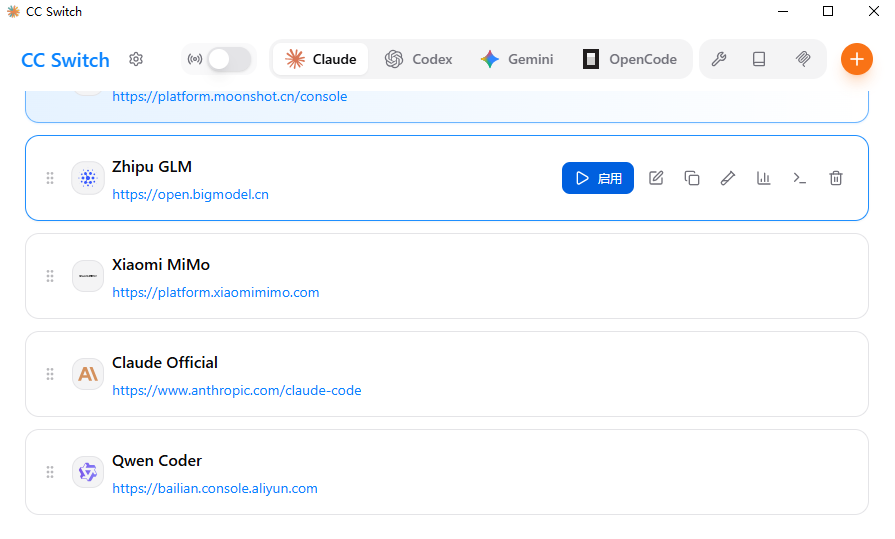
Task: Click the pencil icon on Zhipu GLM
Action: [728, 178]
